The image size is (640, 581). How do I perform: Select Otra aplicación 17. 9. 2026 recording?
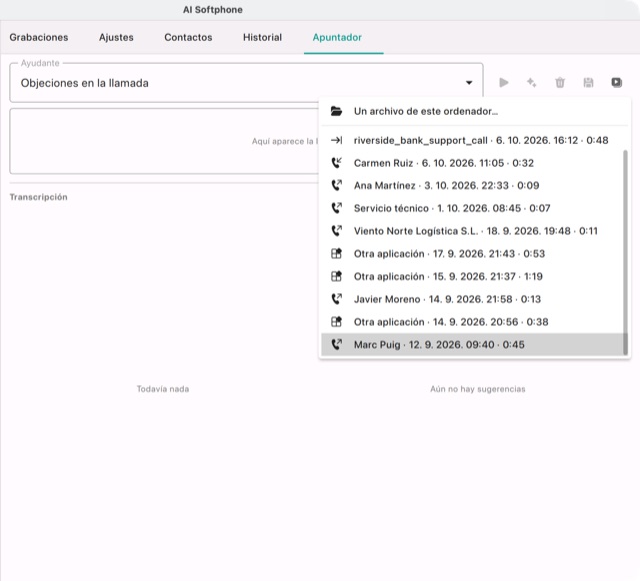point(473,254)
